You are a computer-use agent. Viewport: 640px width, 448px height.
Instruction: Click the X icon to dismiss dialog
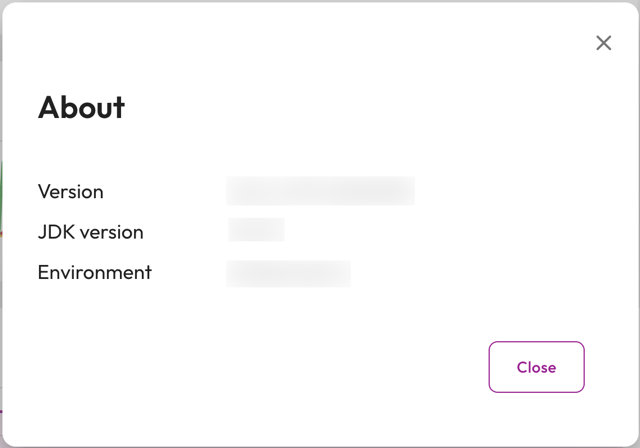(x=604, y=43)
